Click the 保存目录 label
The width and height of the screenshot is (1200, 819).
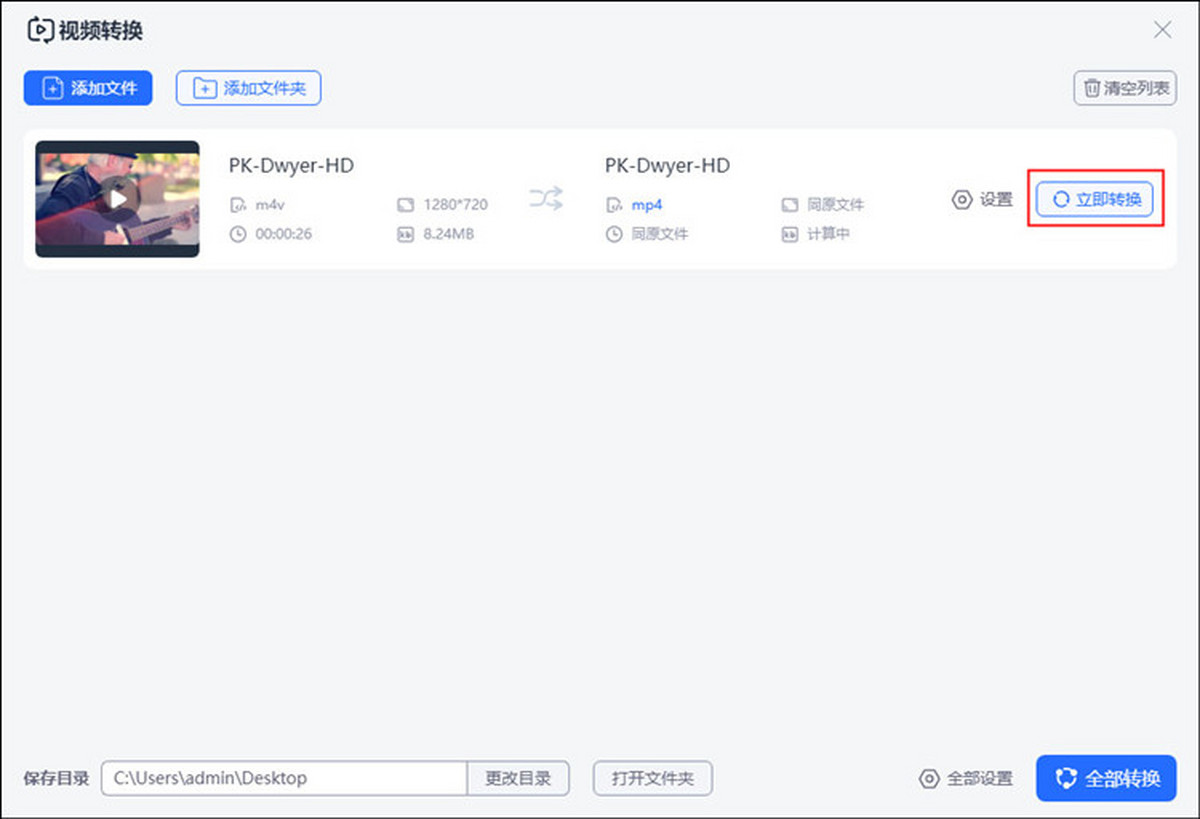click(x=56, y=778)
